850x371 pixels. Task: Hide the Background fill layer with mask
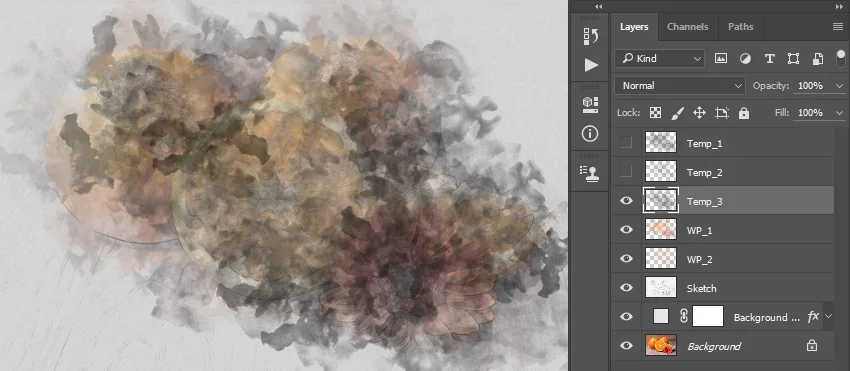[x=626, y=316]
